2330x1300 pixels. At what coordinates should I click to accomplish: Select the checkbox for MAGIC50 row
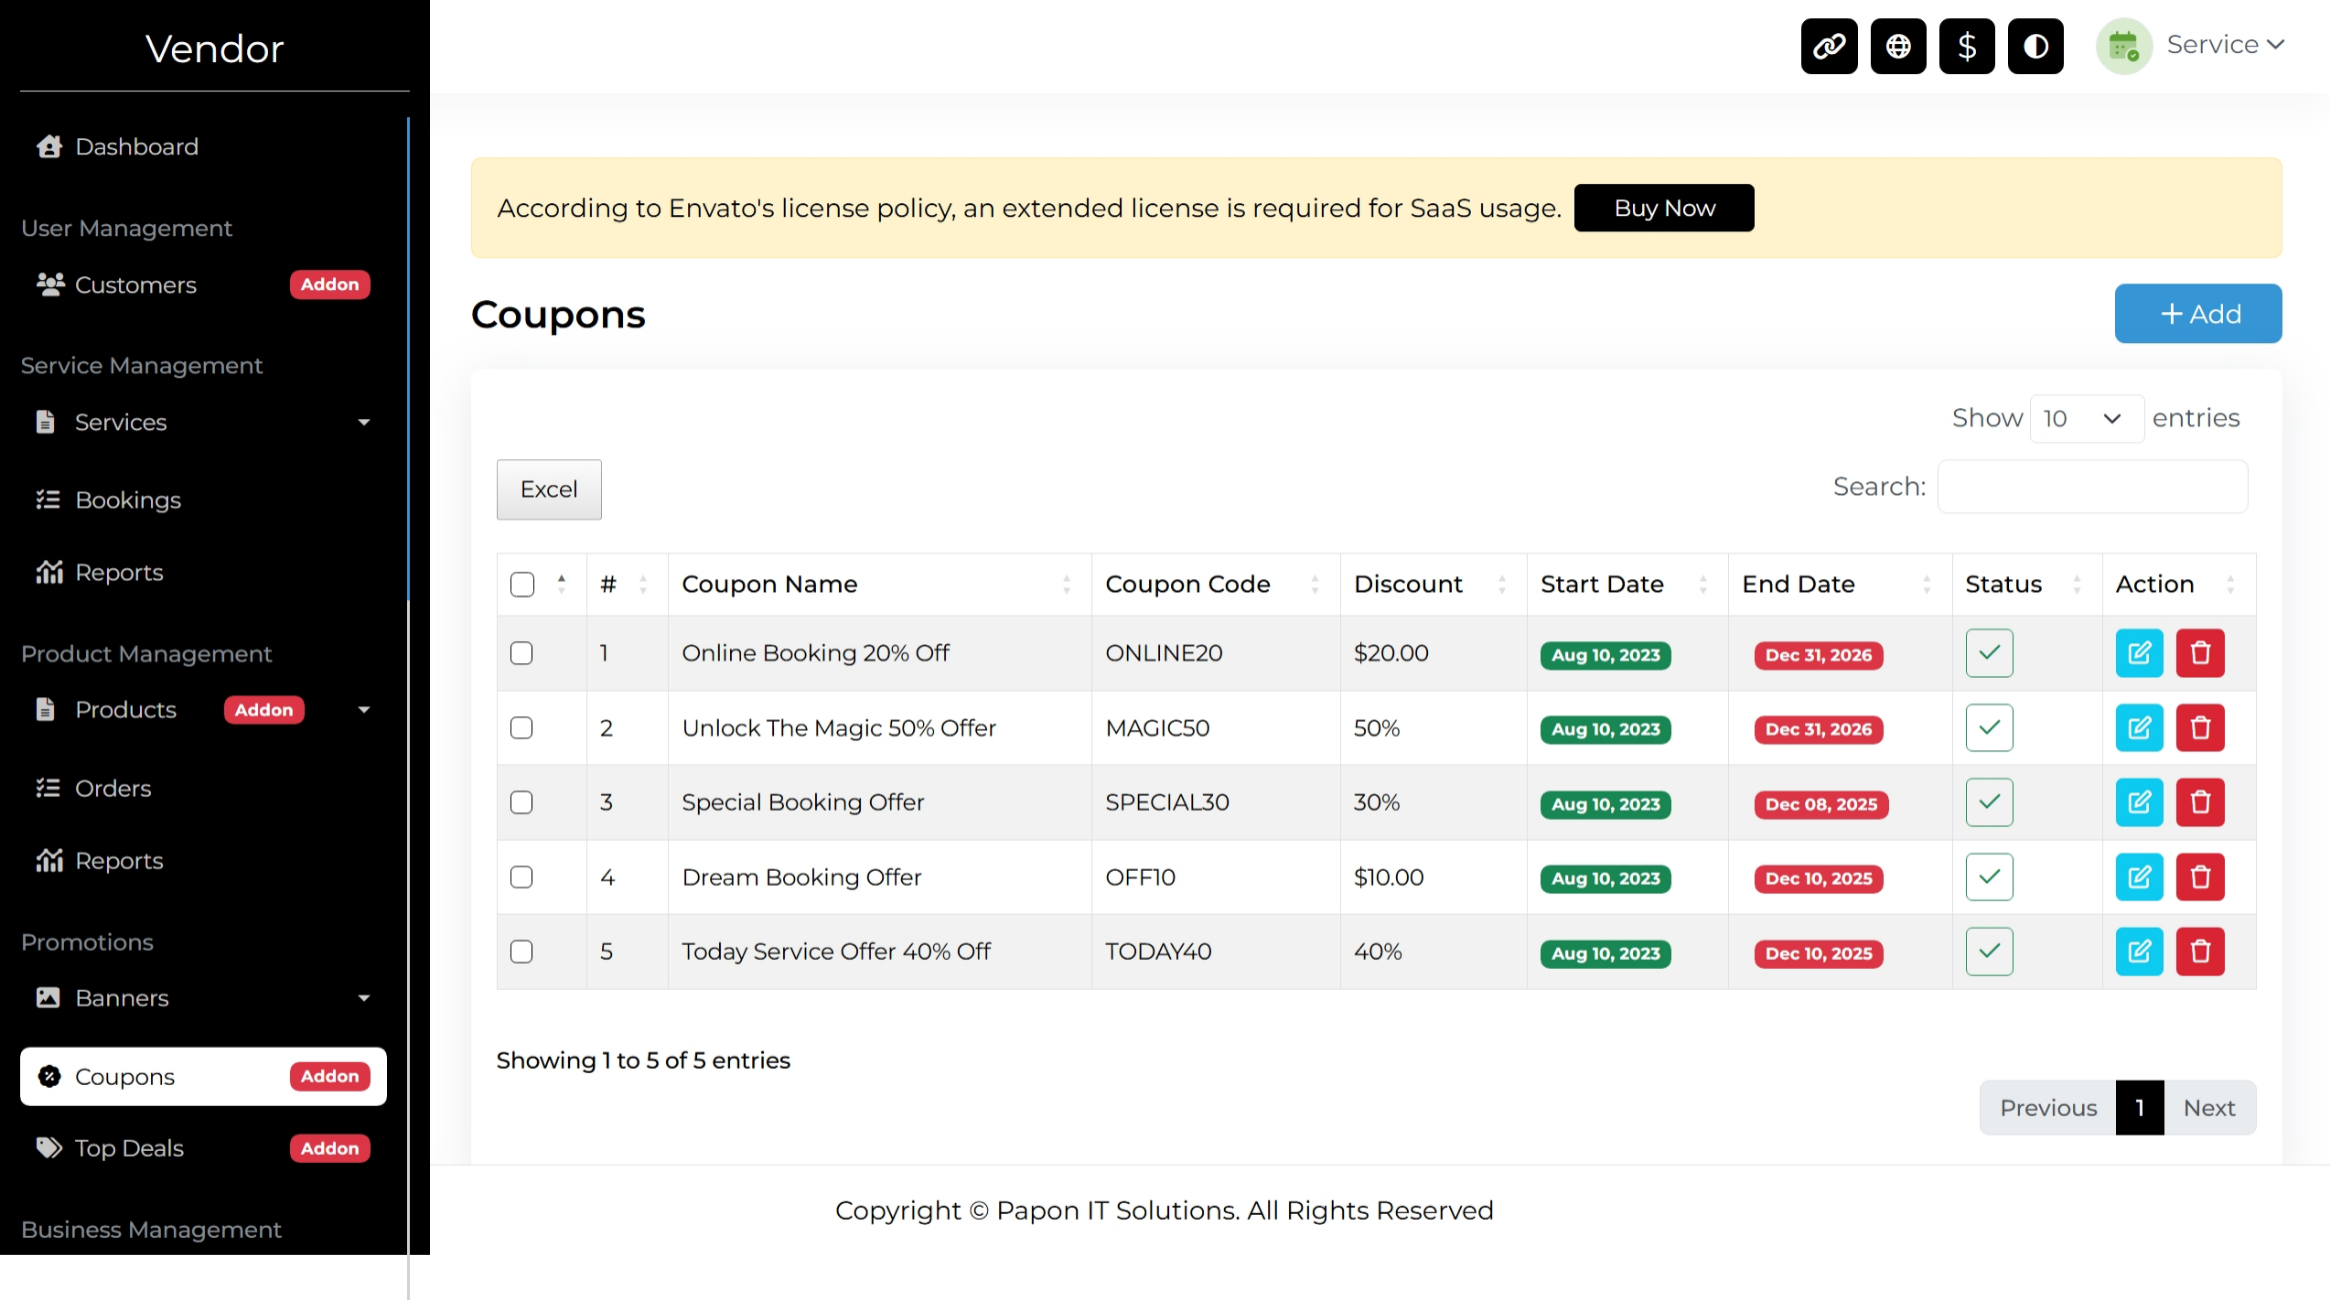(522, 728)
